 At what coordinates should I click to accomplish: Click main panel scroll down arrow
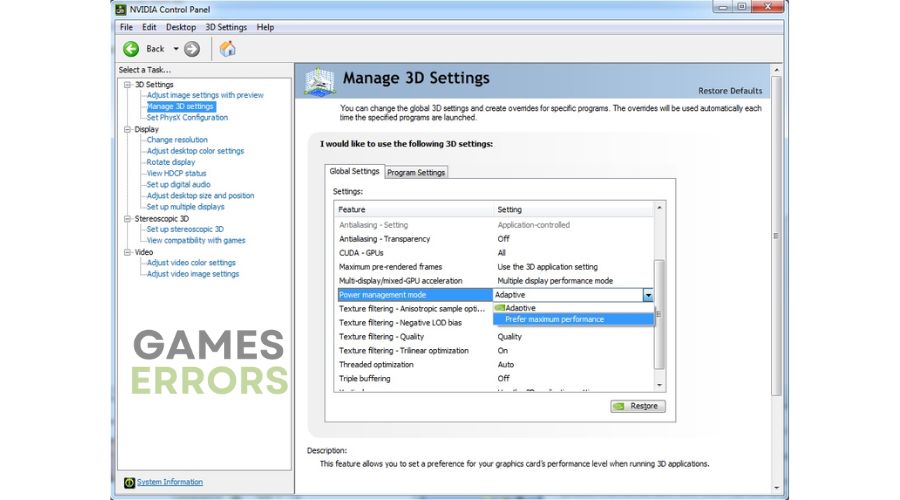click(x=777, y=488)
